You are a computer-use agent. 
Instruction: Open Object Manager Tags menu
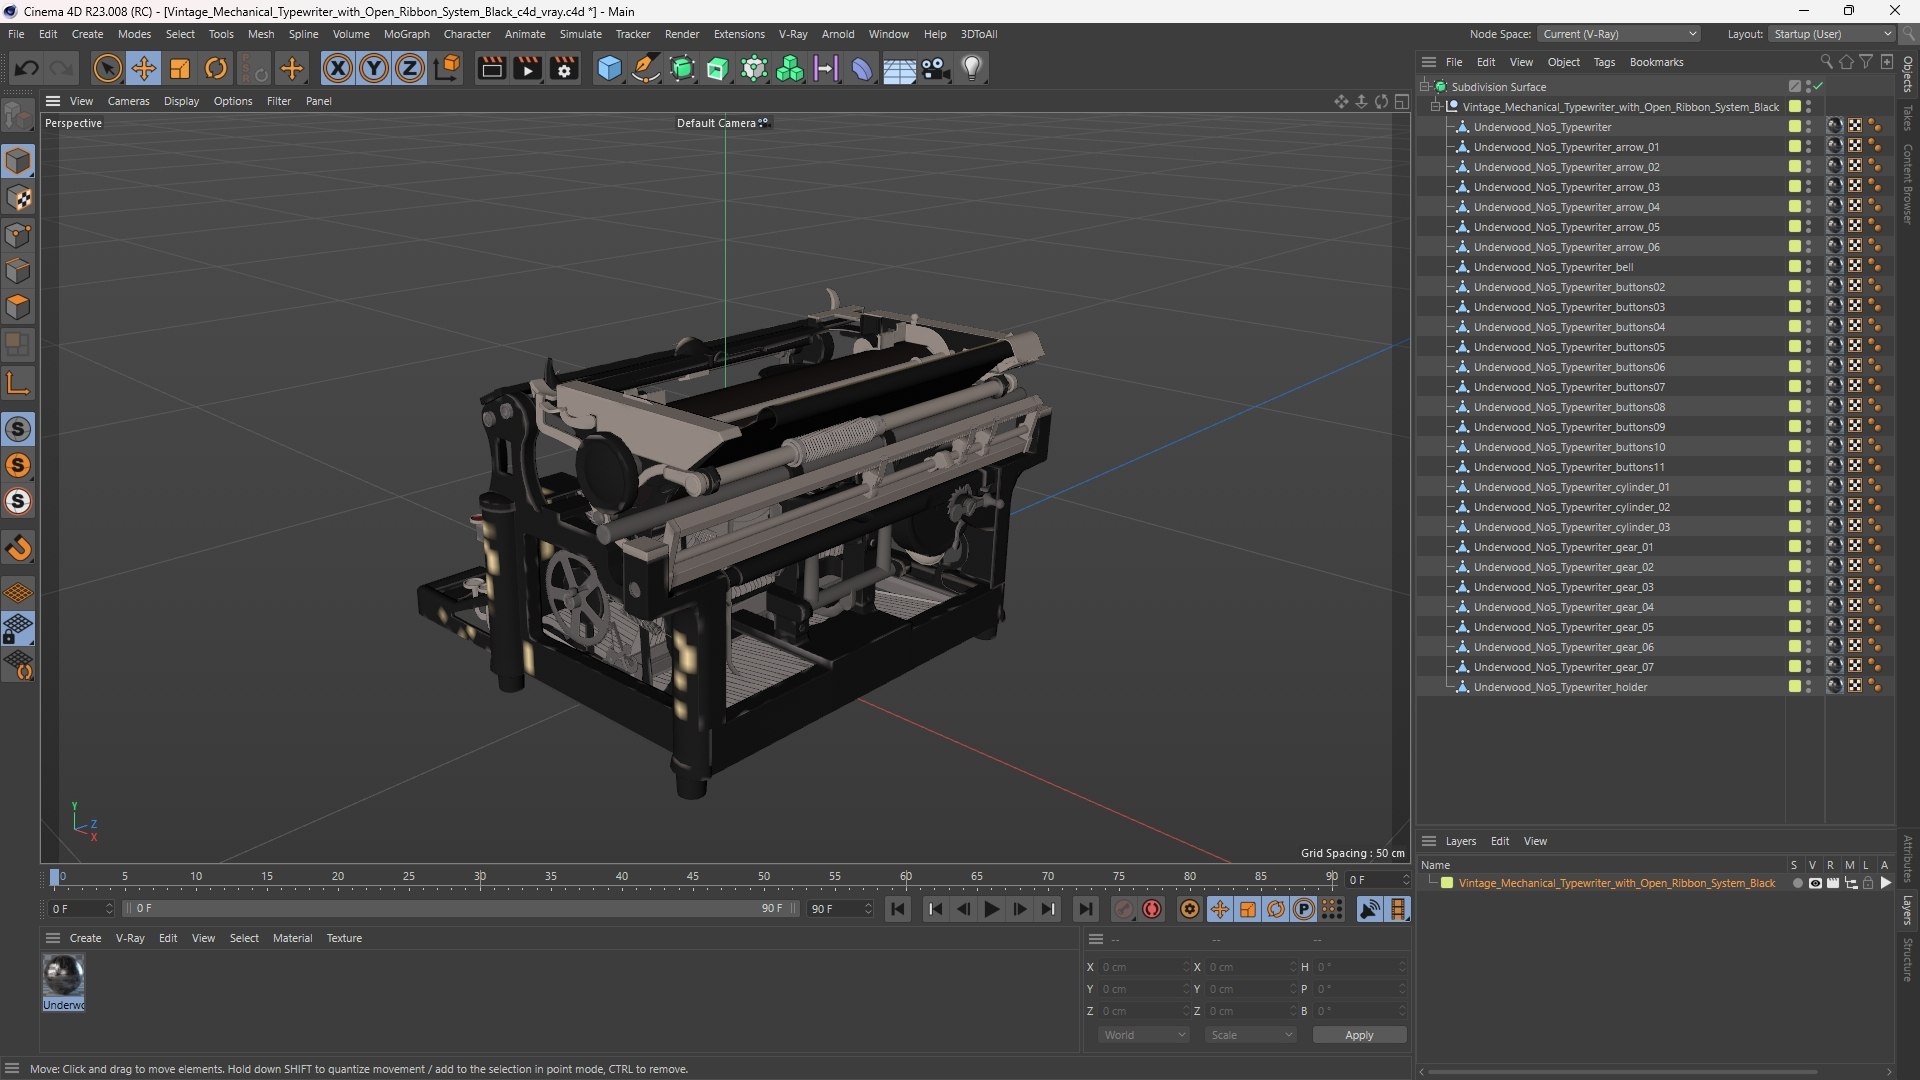point(1604,62)
